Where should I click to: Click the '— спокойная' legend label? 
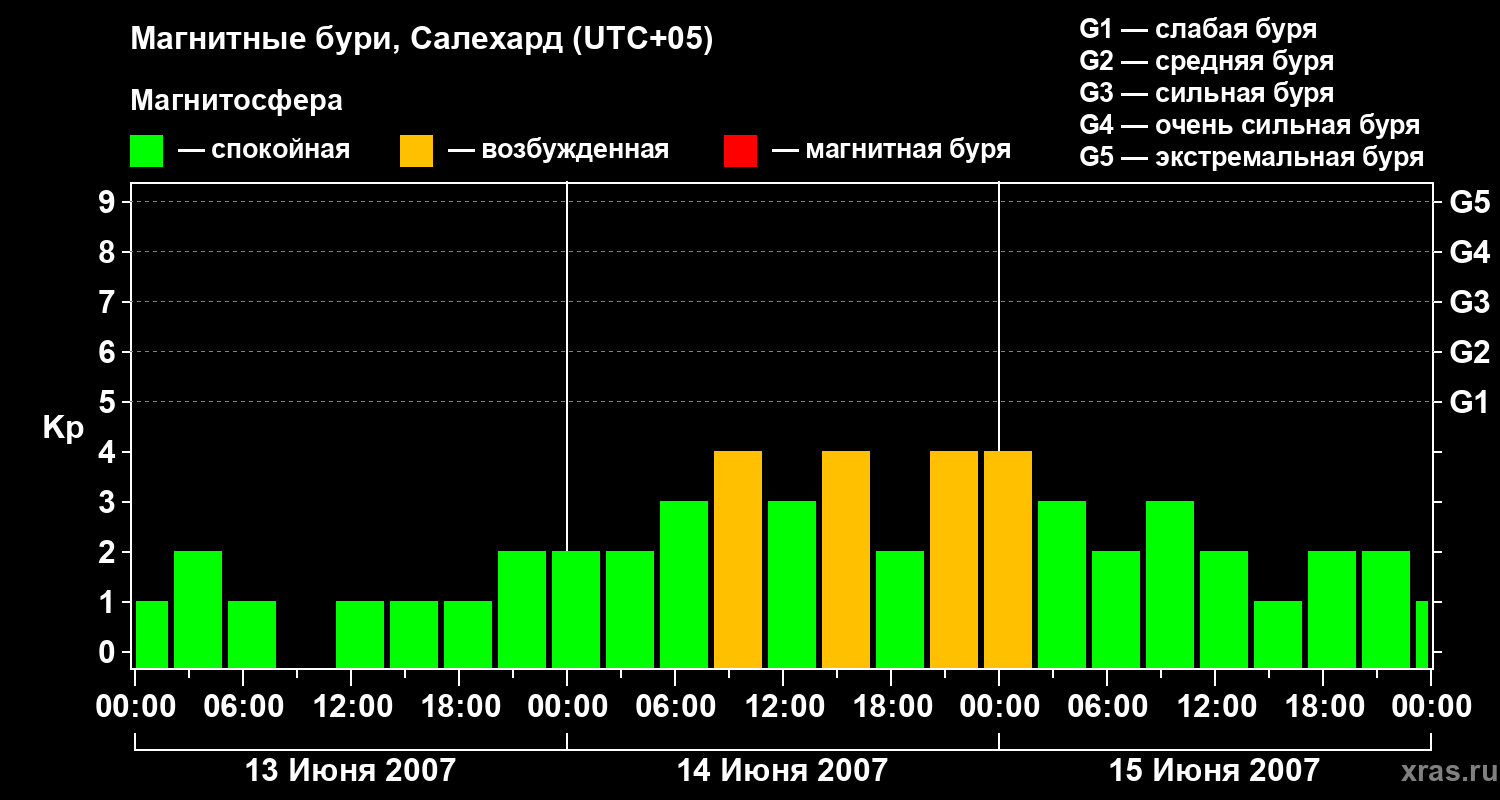(x=264, y=150)
